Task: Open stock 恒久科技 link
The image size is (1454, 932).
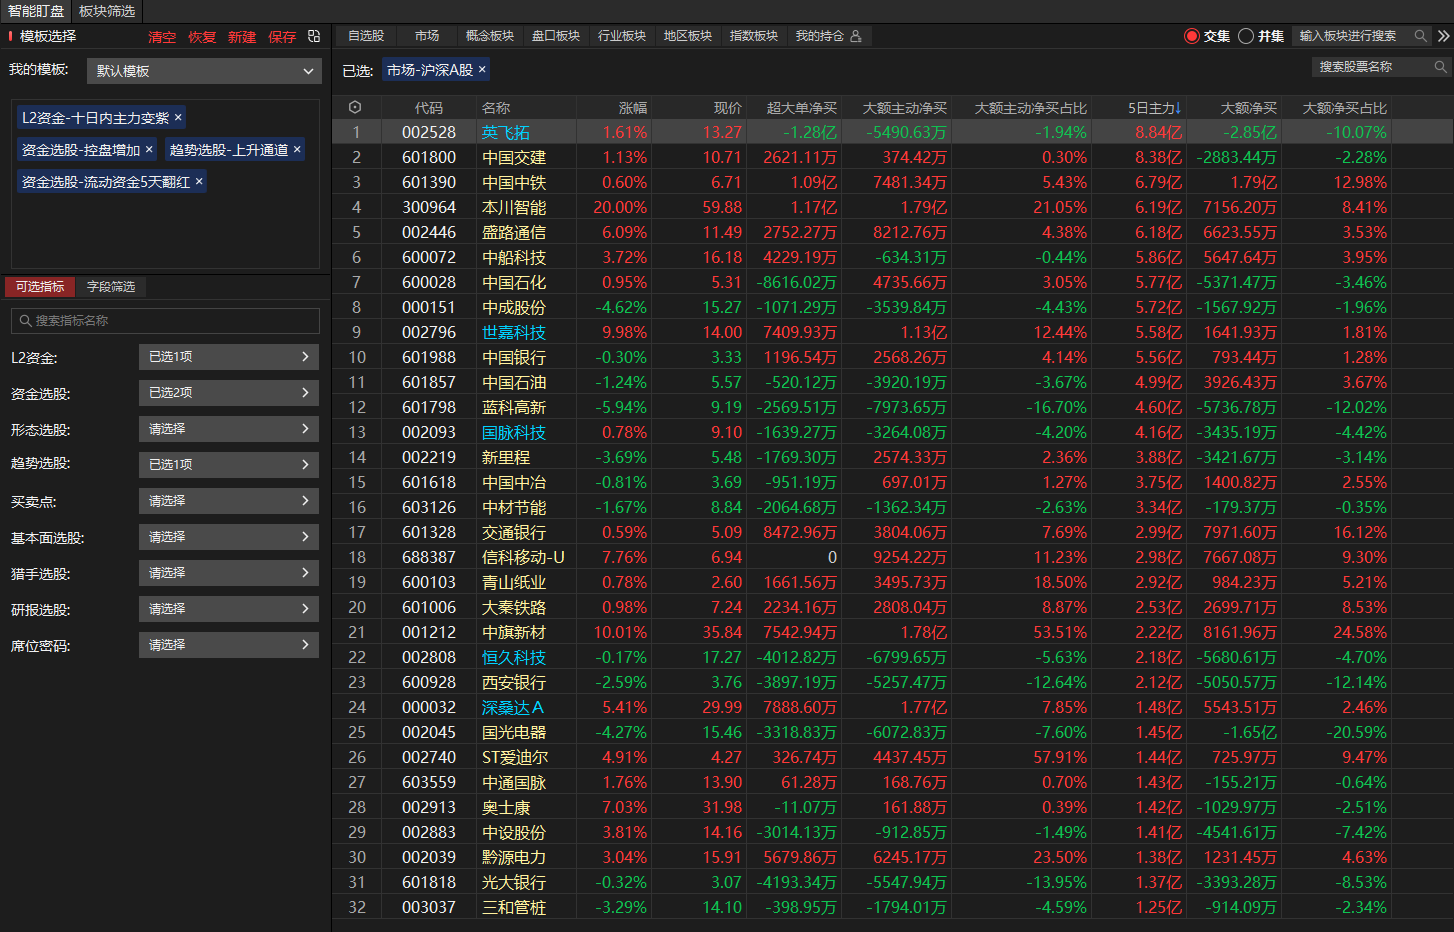Action: pos(514,657)
